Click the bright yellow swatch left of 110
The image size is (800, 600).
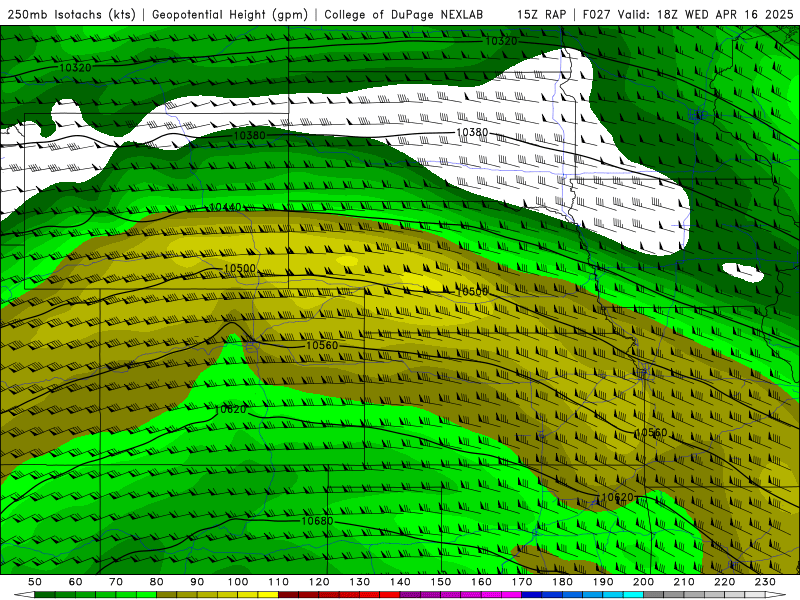(x=268, y=595)
